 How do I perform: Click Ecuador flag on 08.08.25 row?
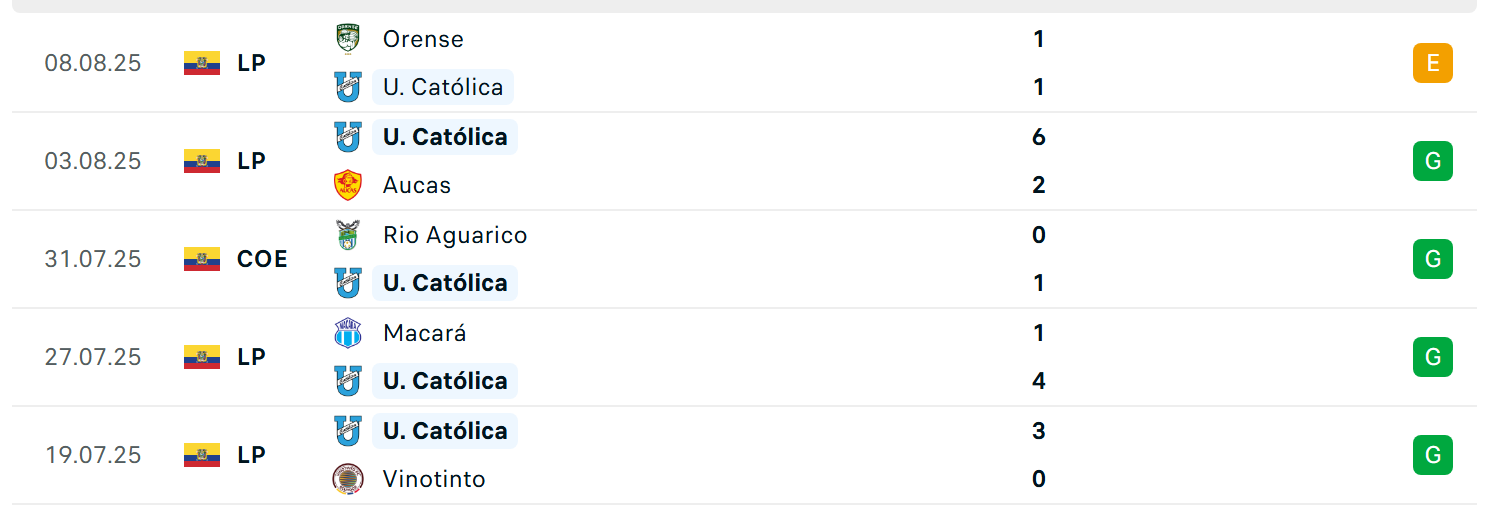point(202,63)
